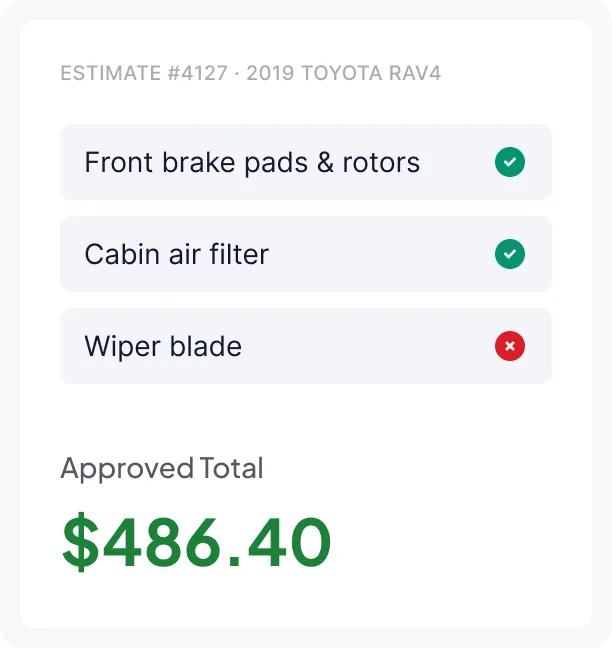This screenshot has width=612, height=648.
Task: Click the word Front in first item
Action: 119,162
